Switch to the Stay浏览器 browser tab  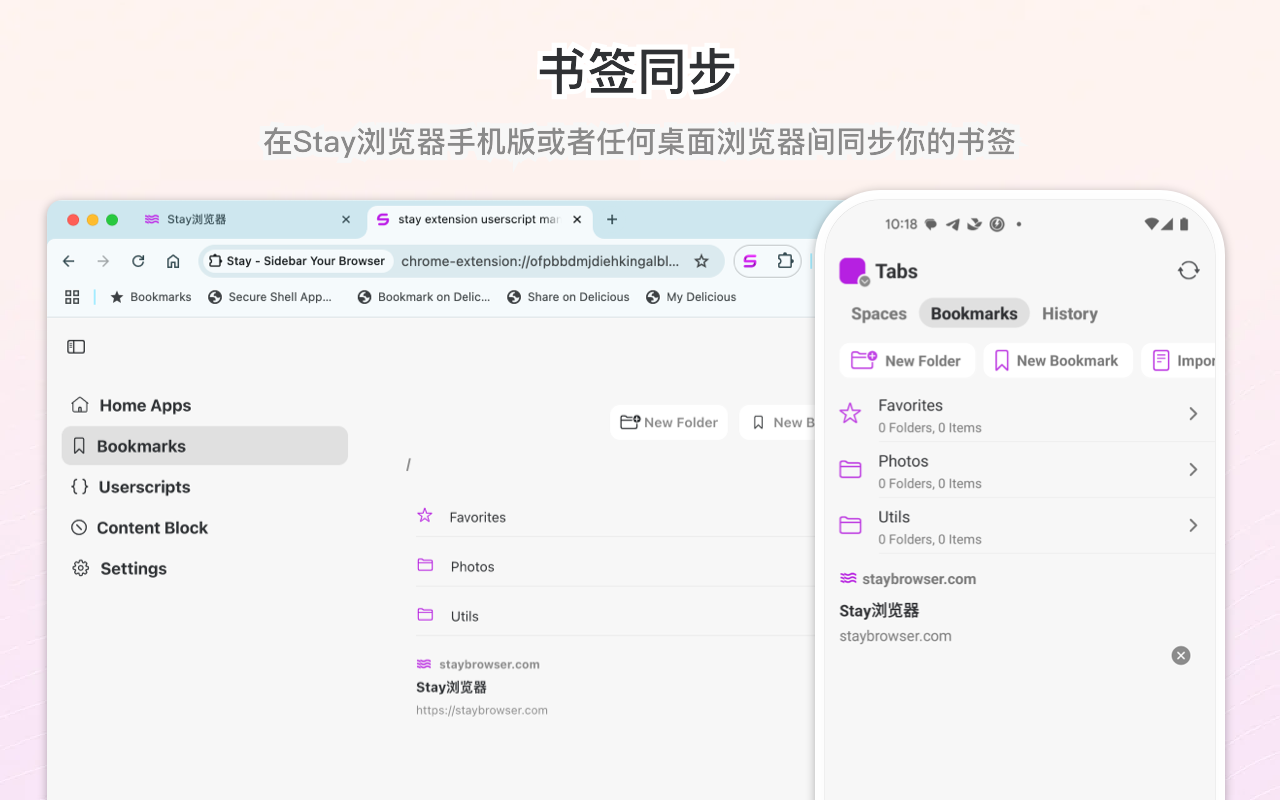(247, 220)
